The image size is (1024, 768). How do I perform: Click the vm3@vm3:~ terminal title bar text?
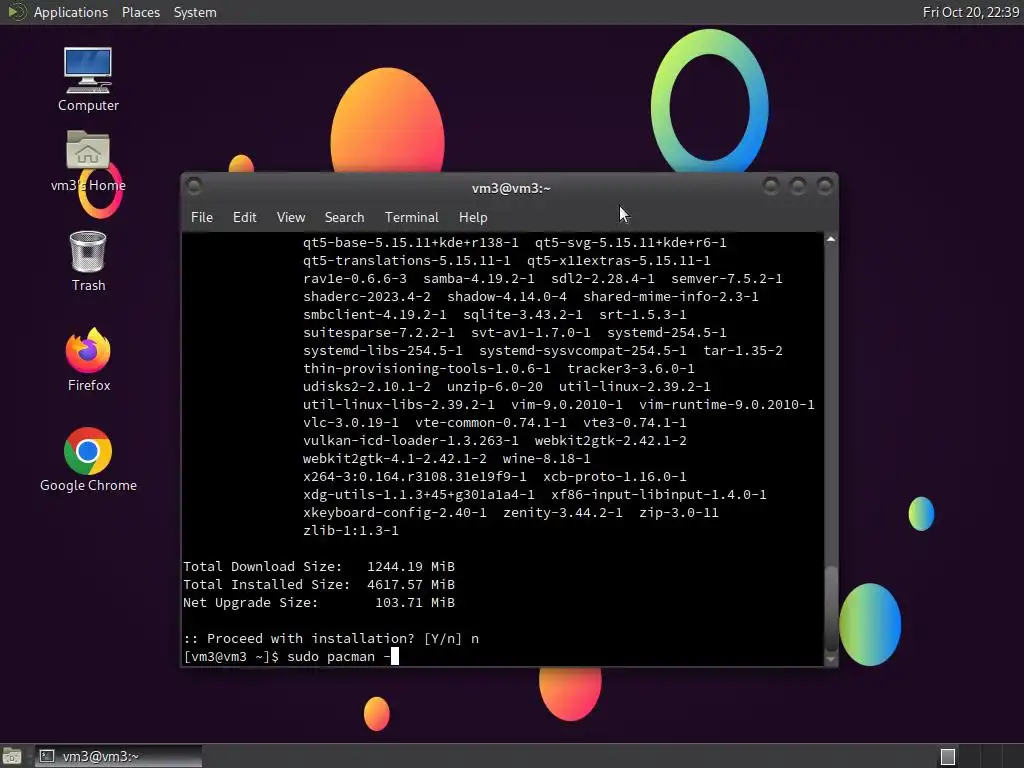pos(511,188)
